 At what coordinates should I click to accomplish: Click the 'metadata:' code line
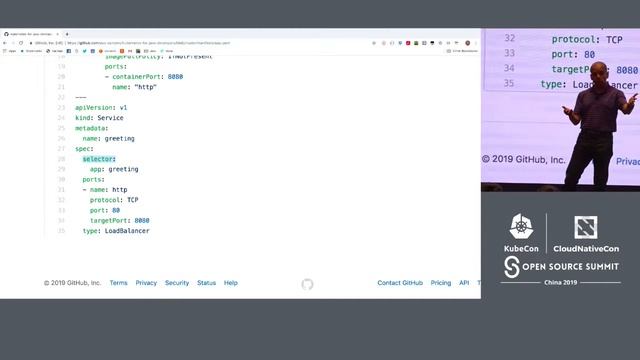[92, 128]
